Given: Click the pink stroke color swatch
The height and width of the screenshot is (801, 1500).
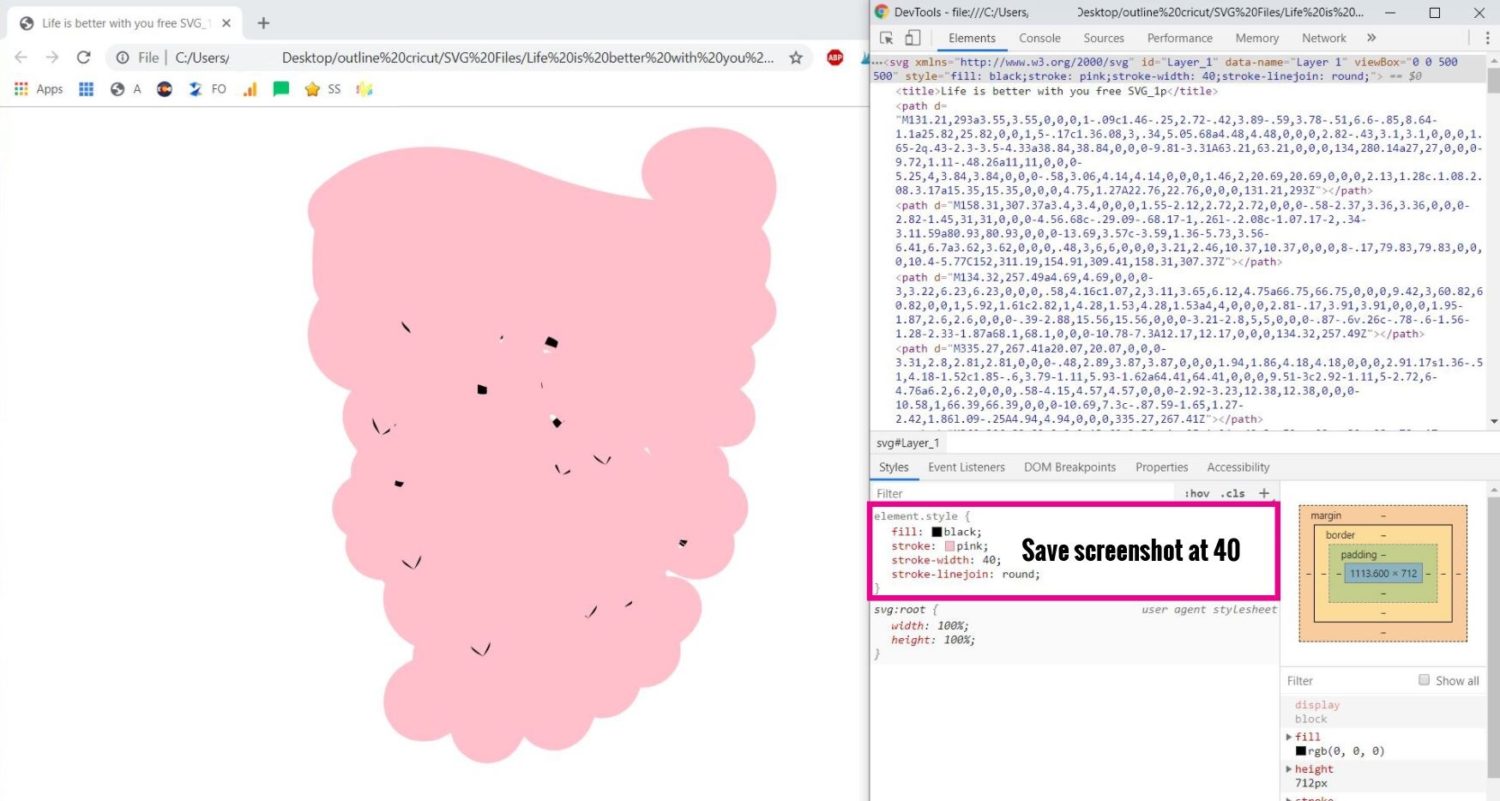Looking at the screenshot, I should (949, 546).
